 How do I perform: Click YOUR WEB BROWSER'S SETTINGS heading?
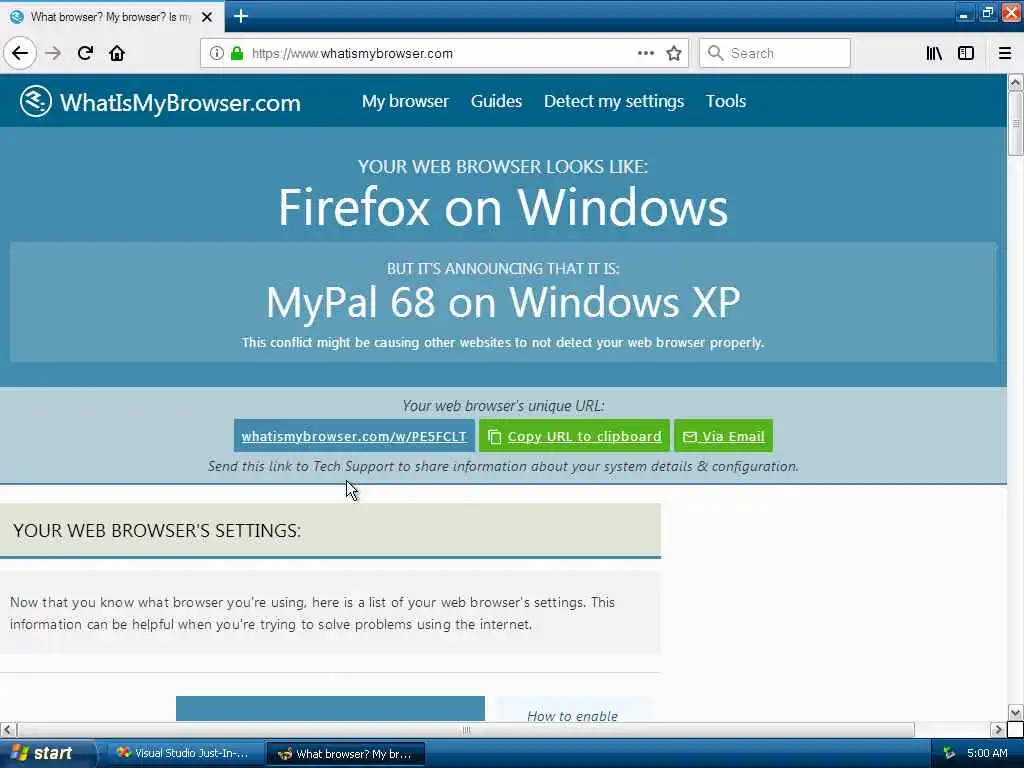(x=157, y=531)
